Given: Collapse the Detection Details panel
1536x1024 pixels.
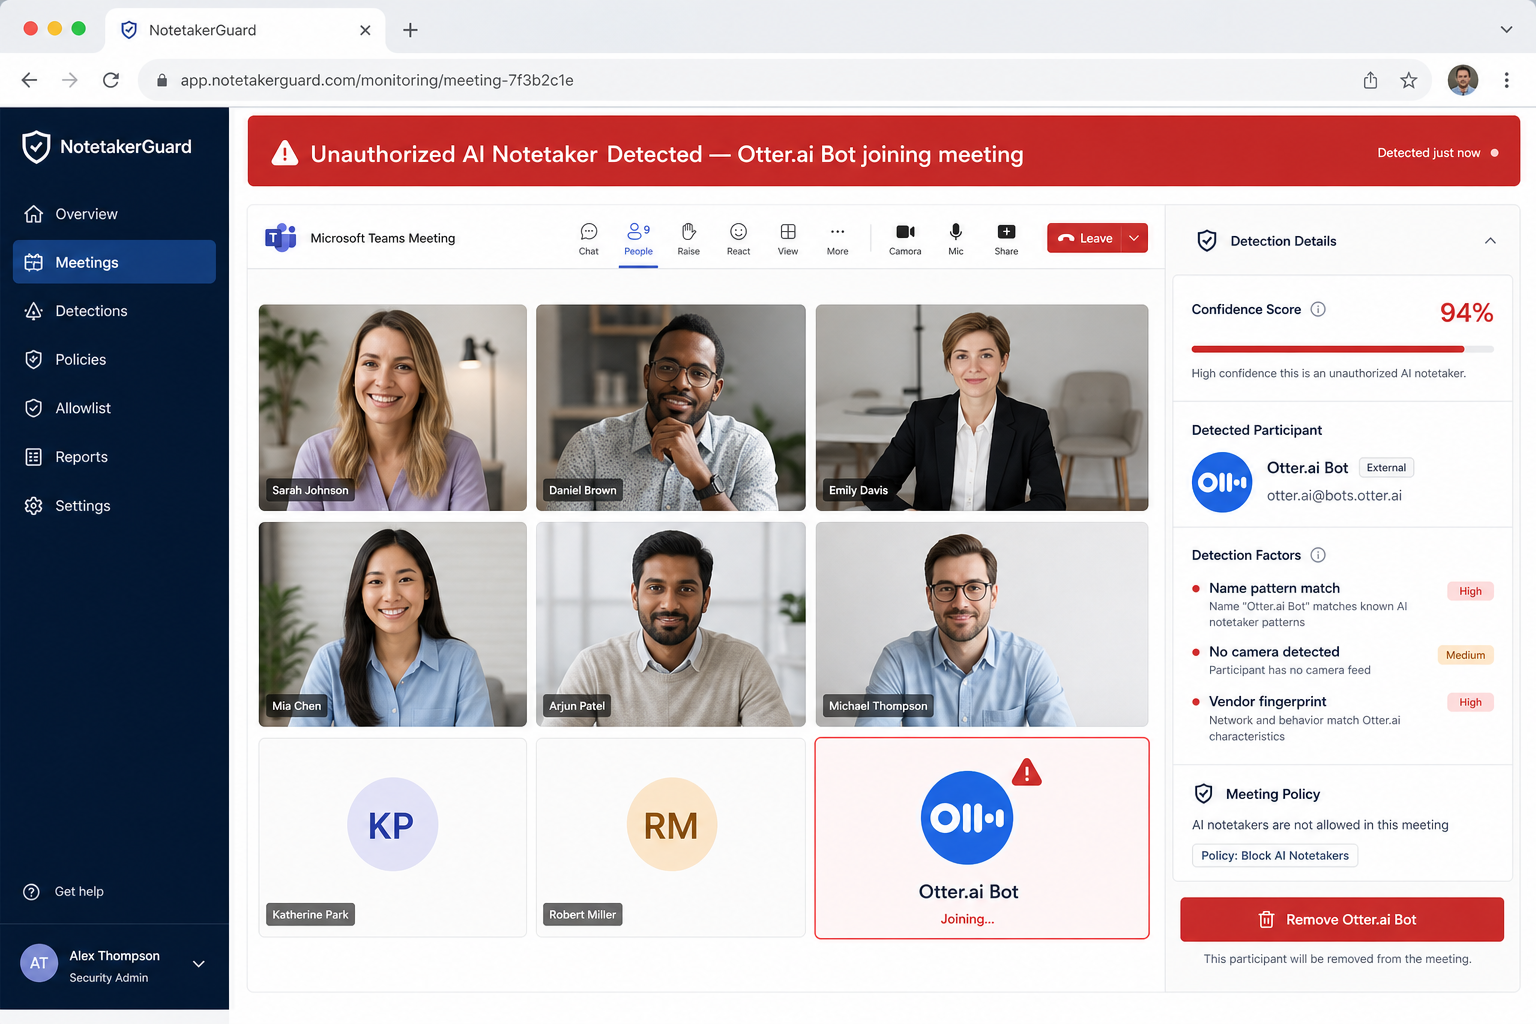Looking at the screenshot, I should [1490, 241].
